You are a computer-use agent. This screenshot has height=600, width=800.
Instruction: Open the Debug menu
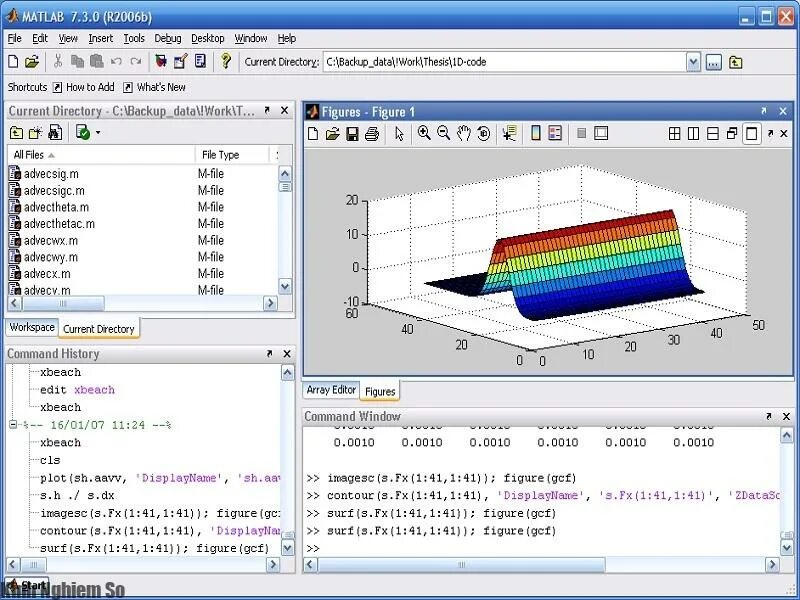point(168,38)
